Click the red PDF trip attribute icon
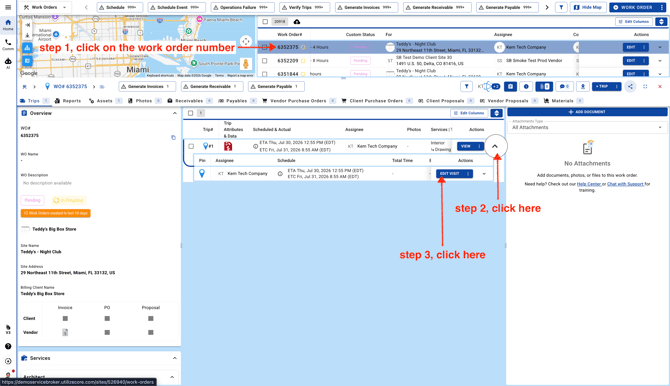670x386 pixels. click(228, 146)
